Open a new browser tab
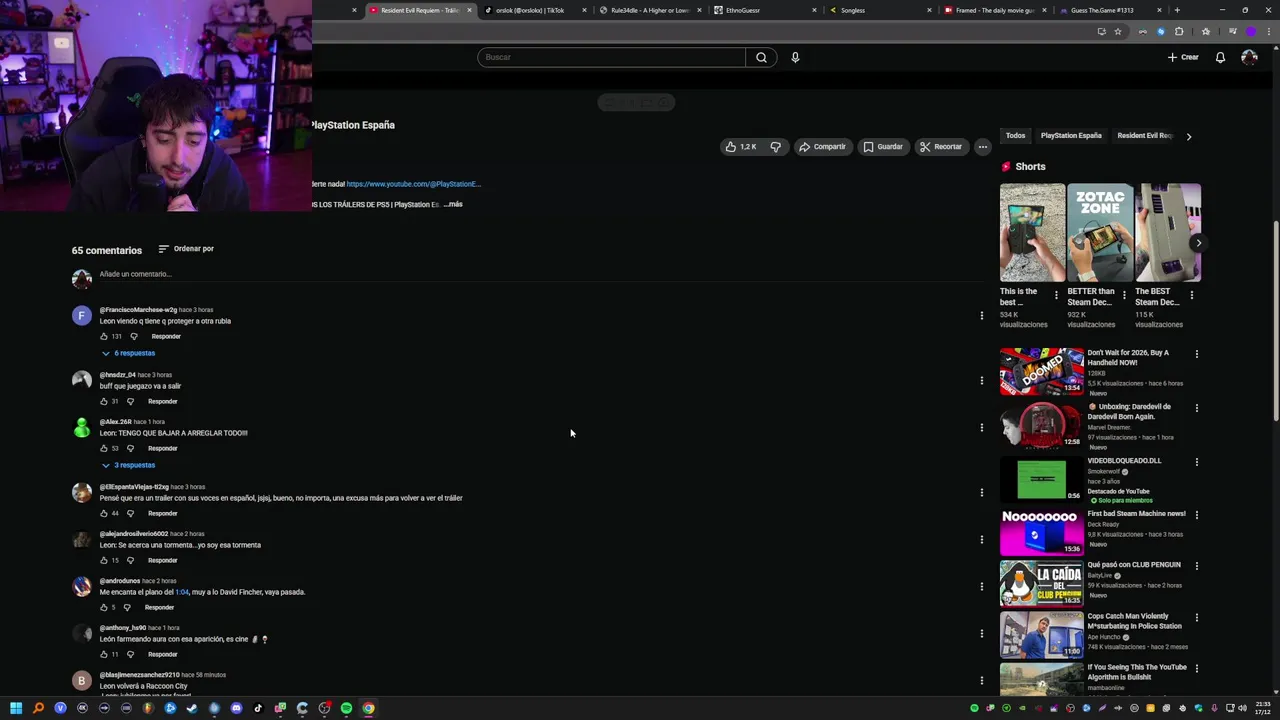The height and width of the screenshot is (720, 1280). (x=1177, y=10)
